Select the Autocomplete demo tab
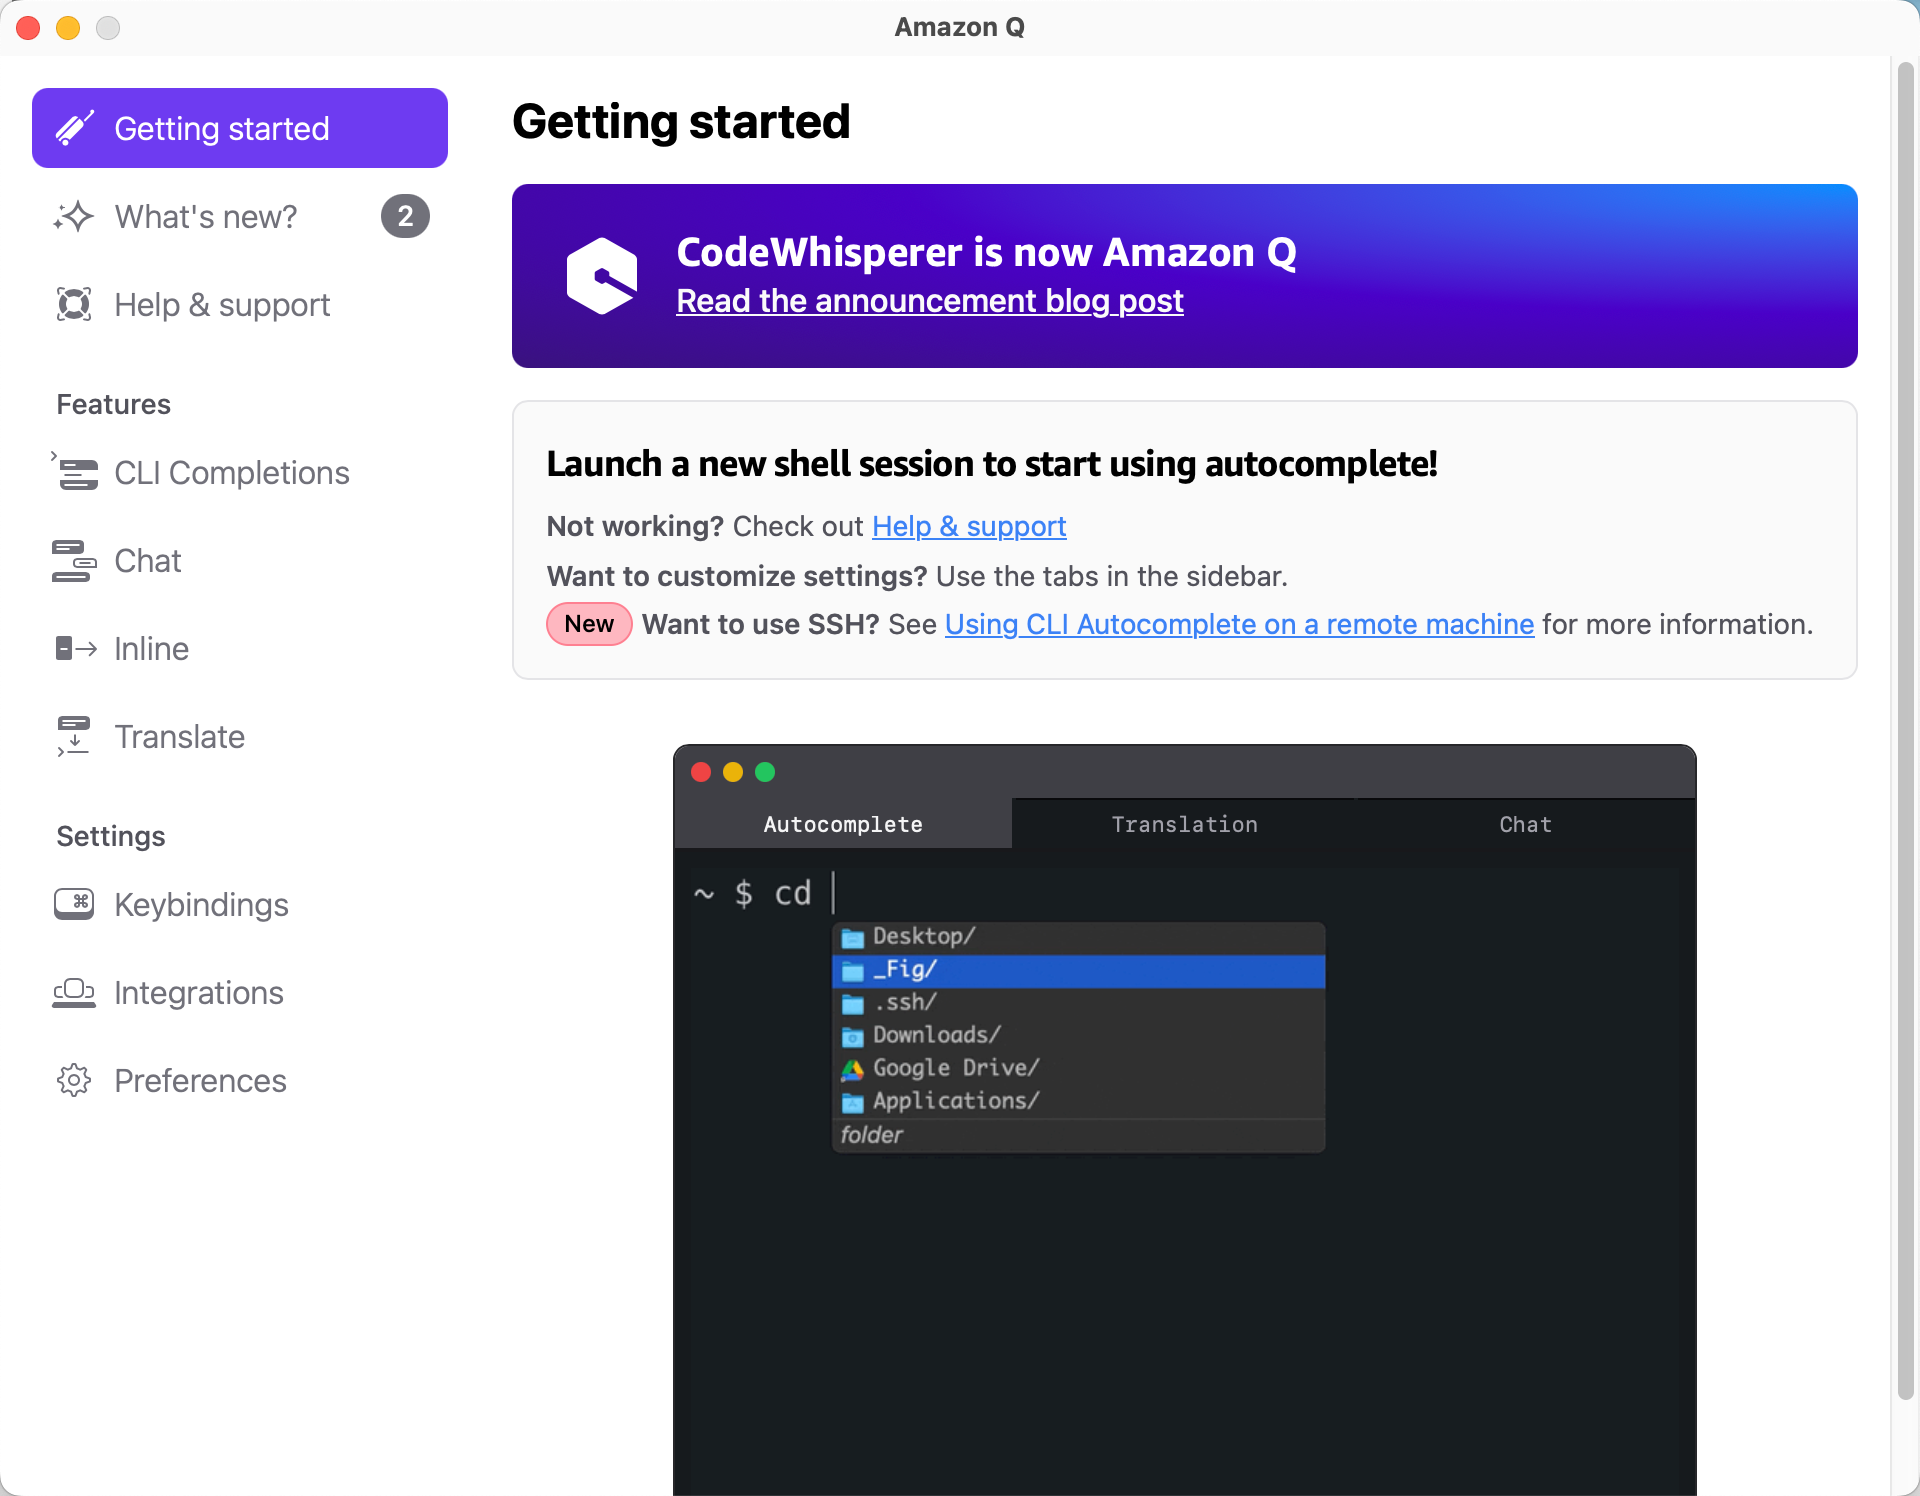This screenshot has height=1496, width=1920. tap(843, 824)
